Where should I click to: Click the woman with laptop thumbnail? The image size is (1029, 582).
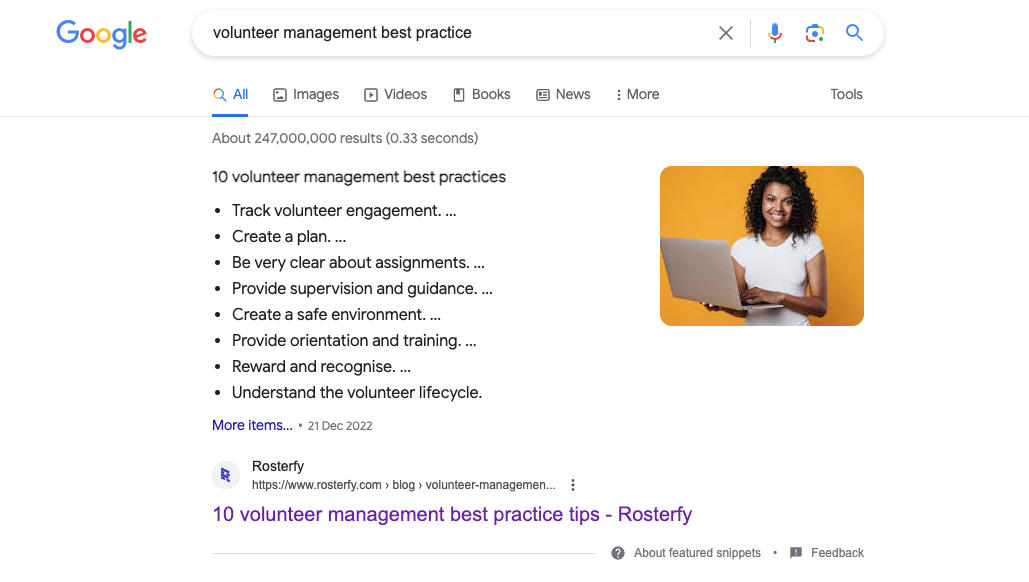tap(762, 246)
